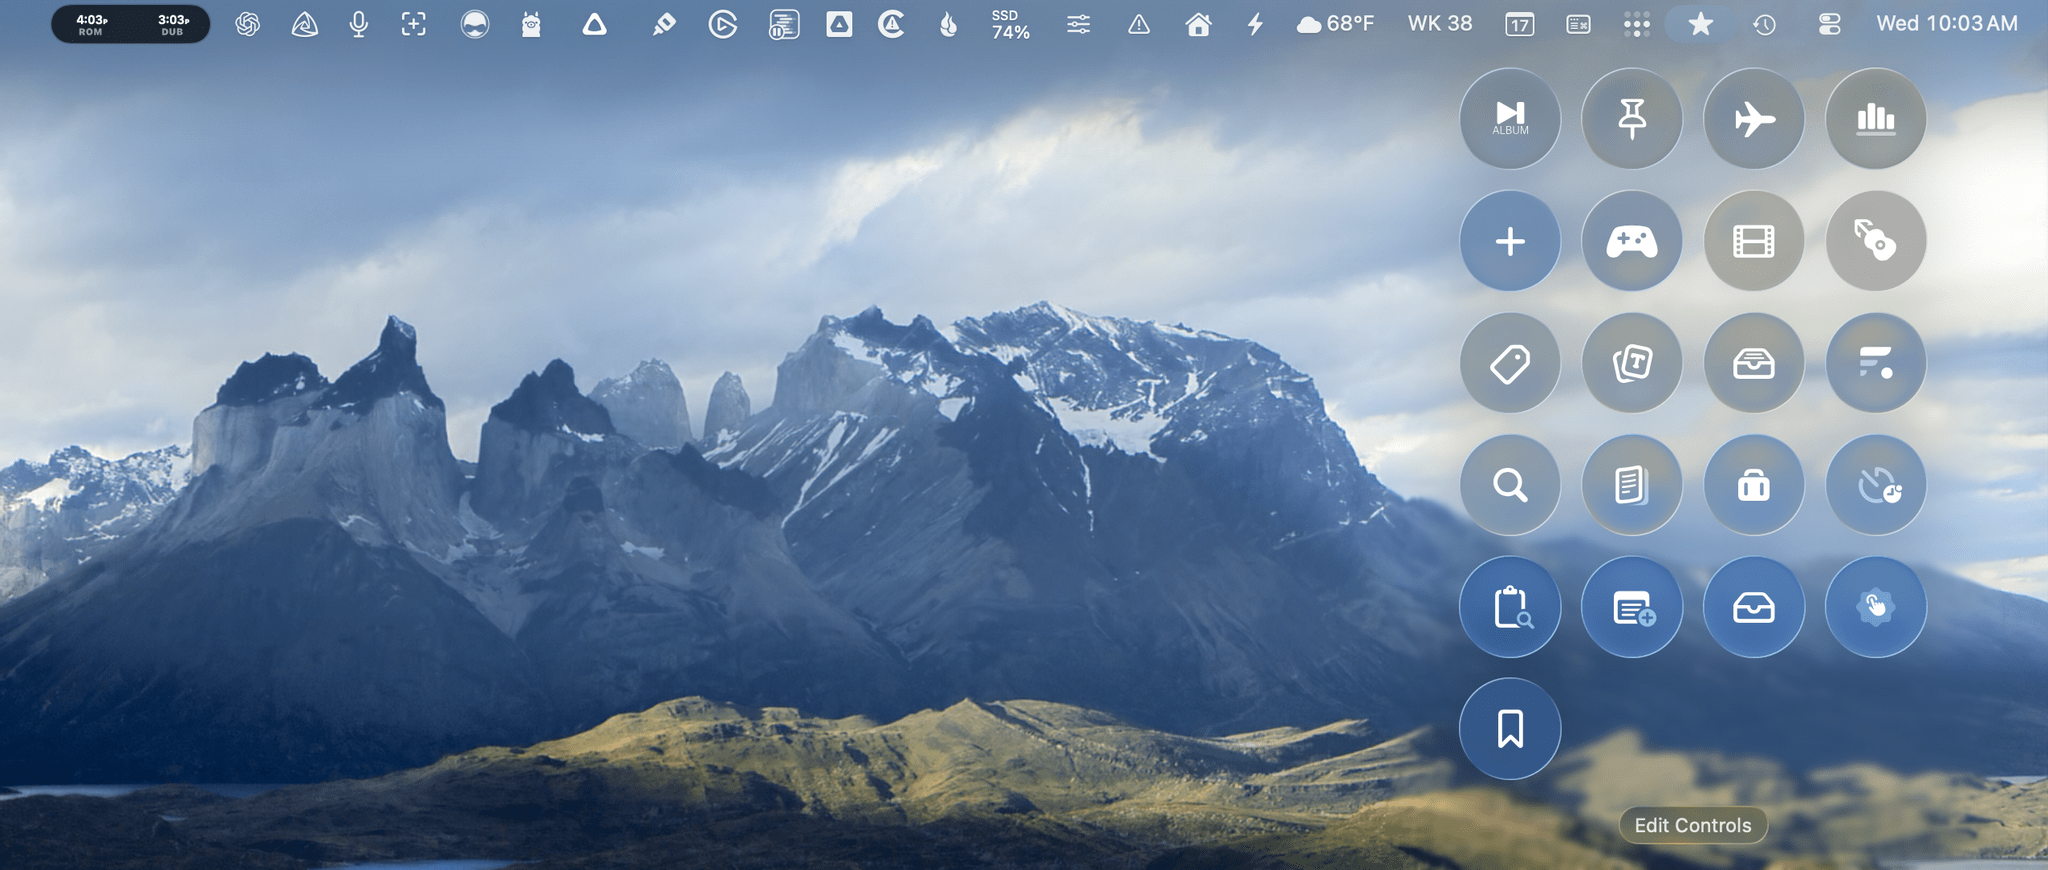Click the price tag control
The image size is (2048, 870).
click(1509, 363)
